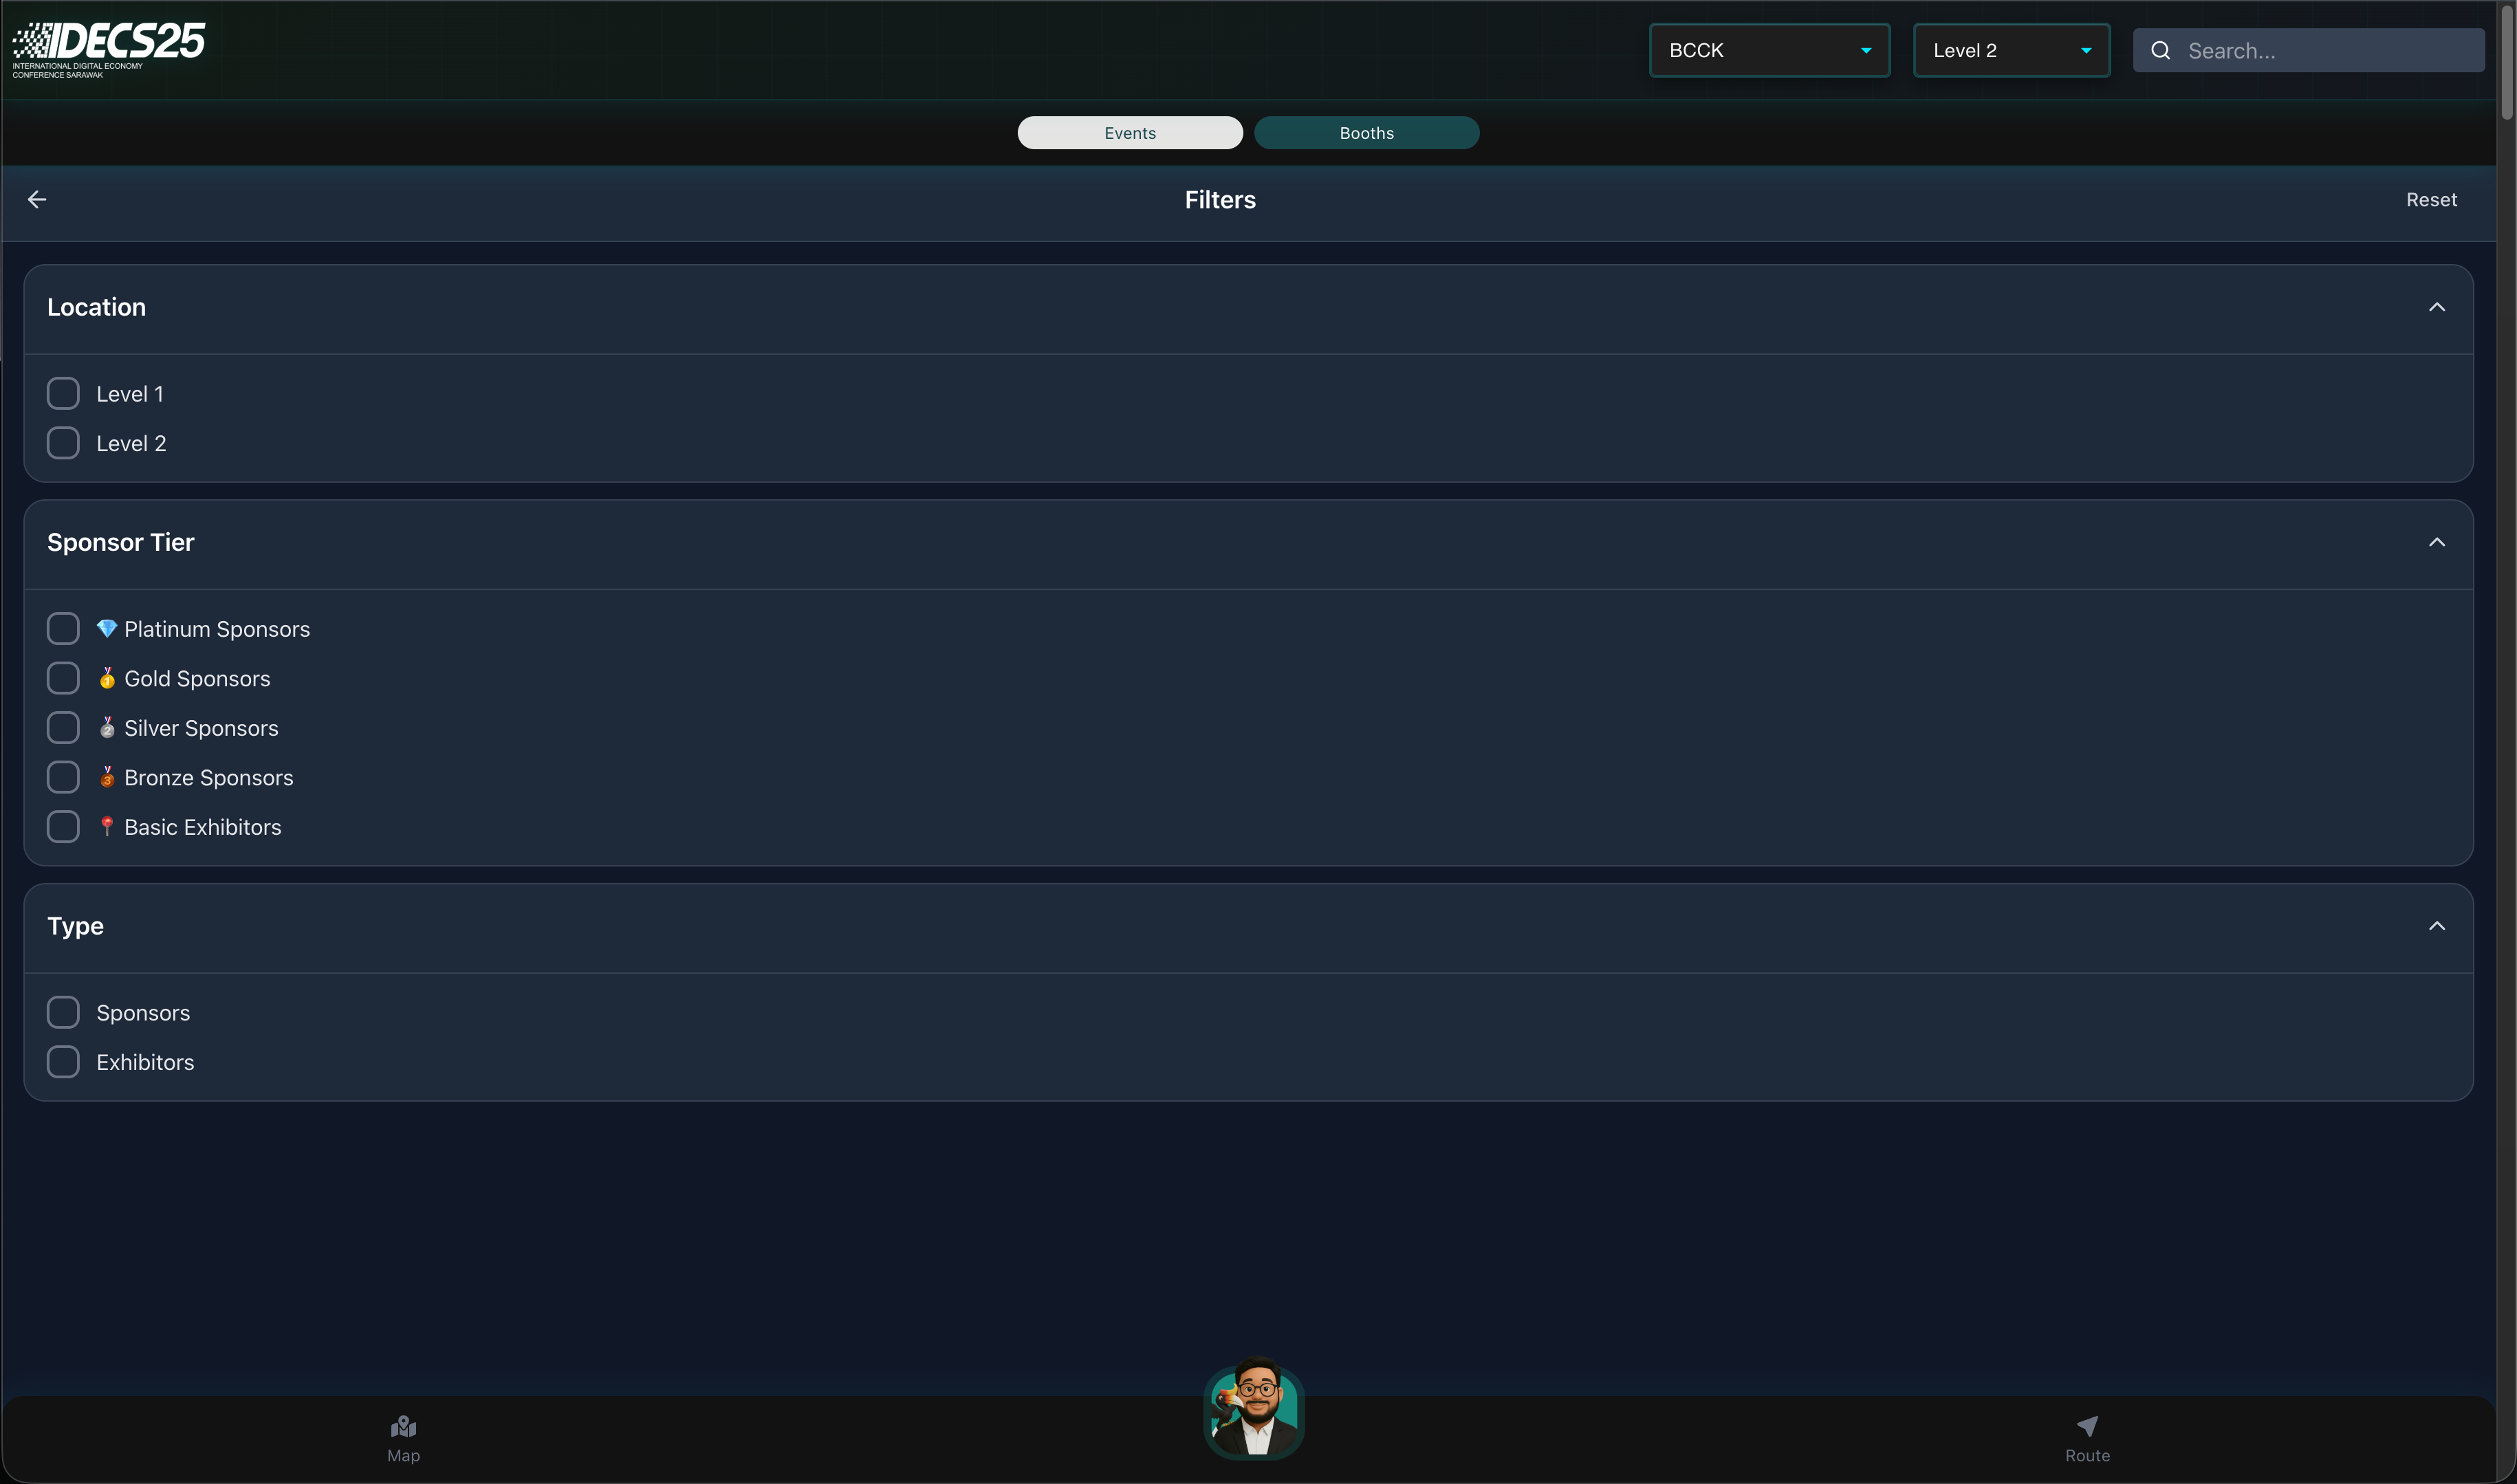This screenshot has height=1484, width=2517.
Task: Open the BCCK venue dropdown
Action: 1769,50
